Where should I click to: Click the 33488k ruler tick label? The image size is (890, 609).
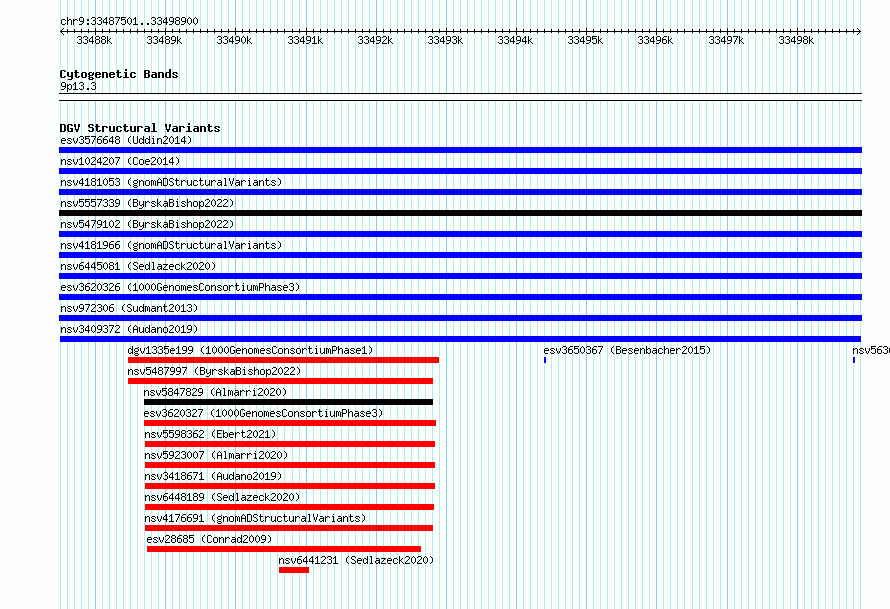click(94, 40)
